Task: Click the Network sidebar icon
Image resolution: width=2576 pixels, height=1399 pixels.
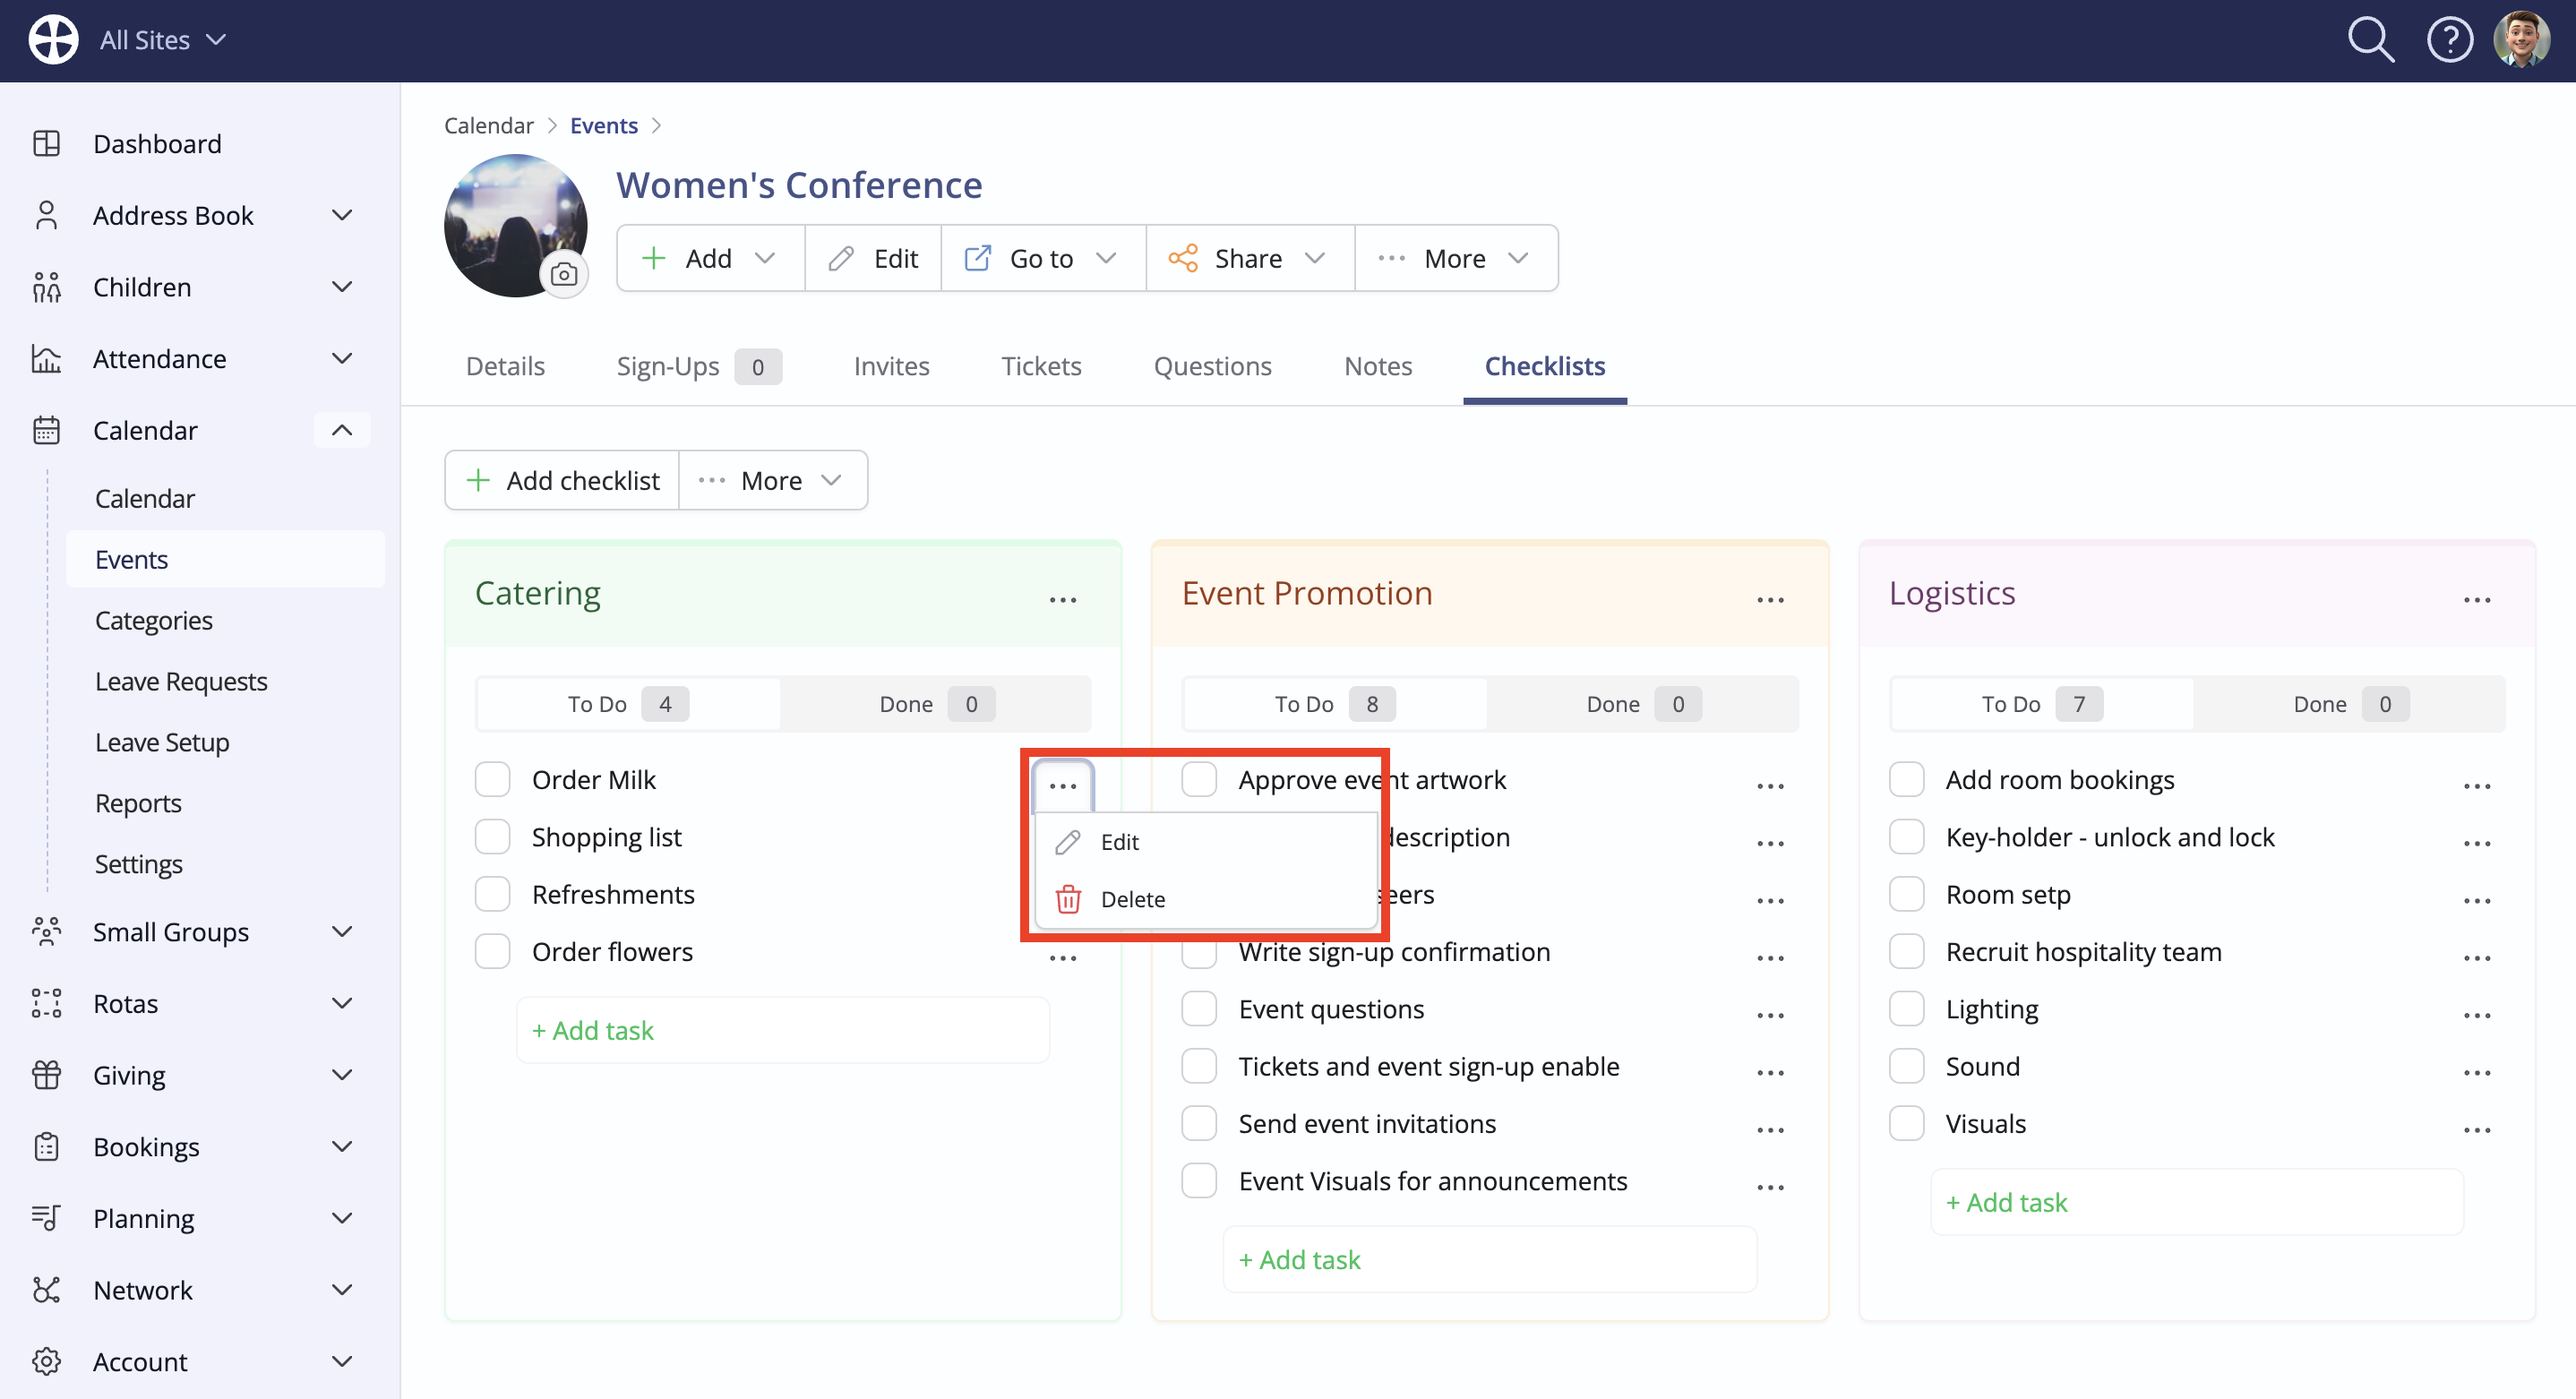Action: (46, 1290)
